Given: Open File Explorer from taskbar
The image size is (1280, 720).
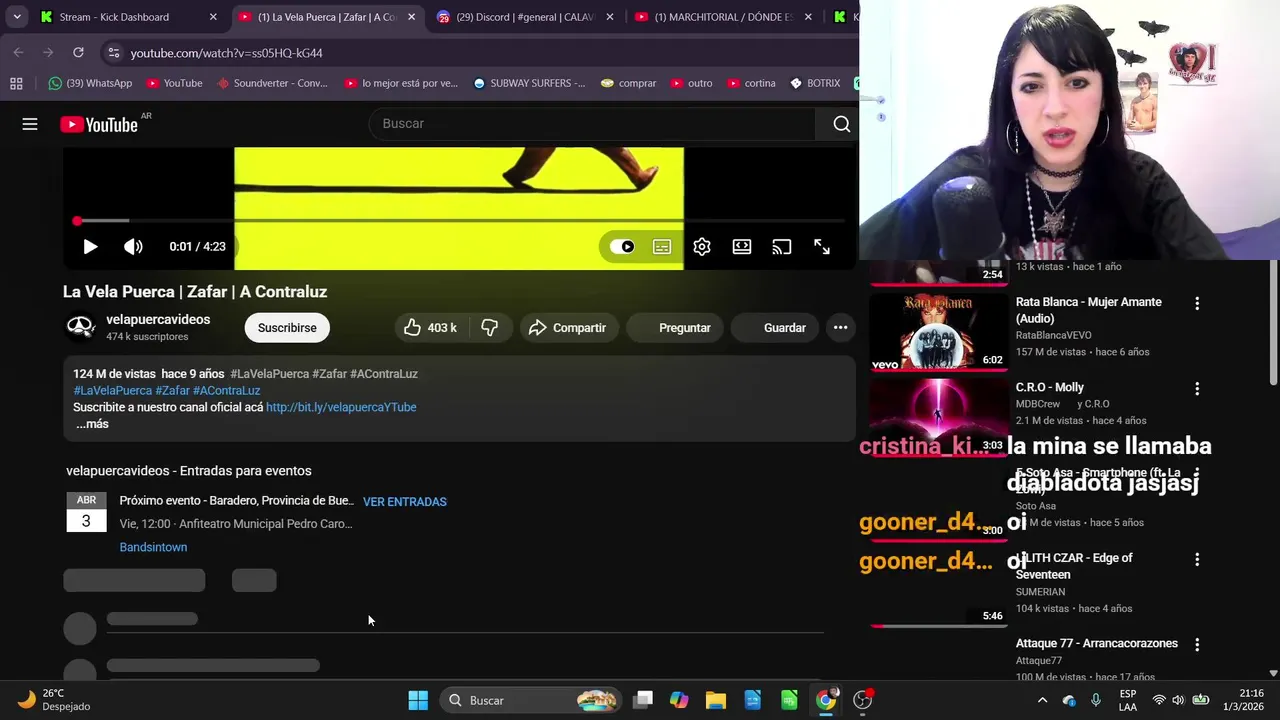Looking at the screenshot, I should click(716, 700).
